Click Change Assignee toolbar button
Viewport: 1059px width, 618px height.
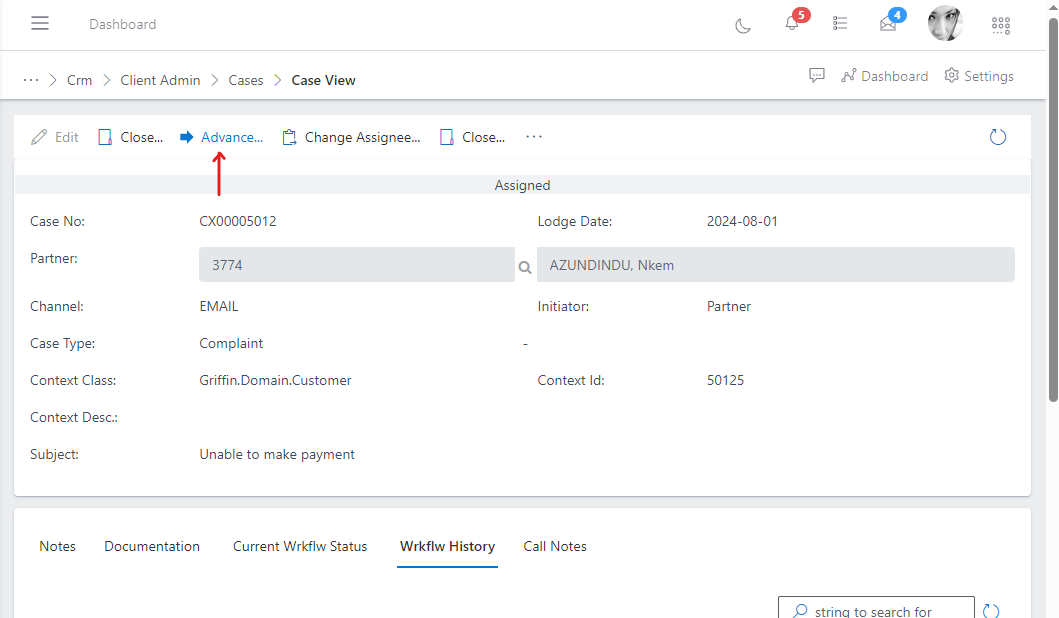(351, 137)
